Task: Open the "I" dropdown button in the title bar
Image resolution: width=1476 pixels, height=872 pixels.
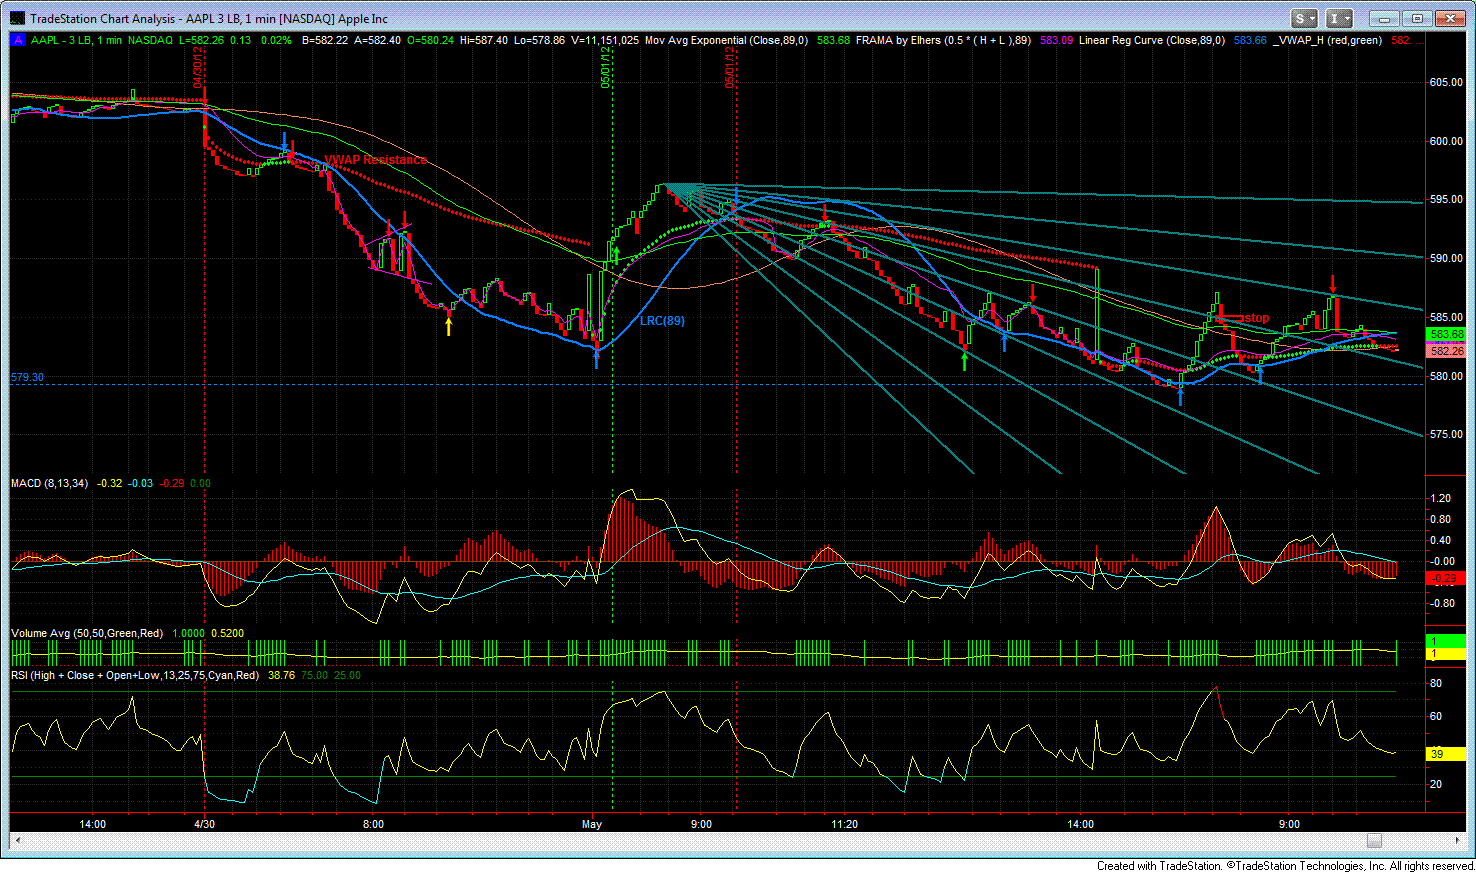Action: click(x=1339, y=18)
